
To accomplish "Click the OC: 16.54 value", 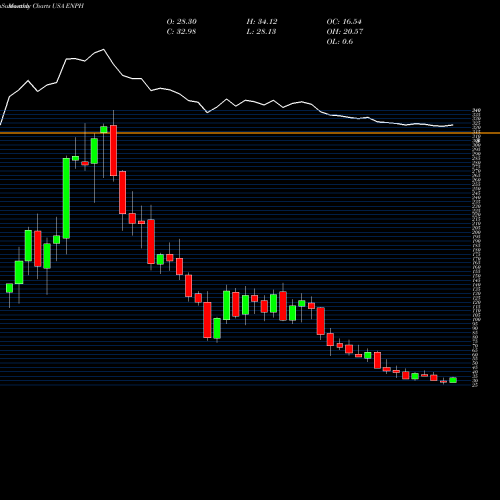I will [344, 22].
